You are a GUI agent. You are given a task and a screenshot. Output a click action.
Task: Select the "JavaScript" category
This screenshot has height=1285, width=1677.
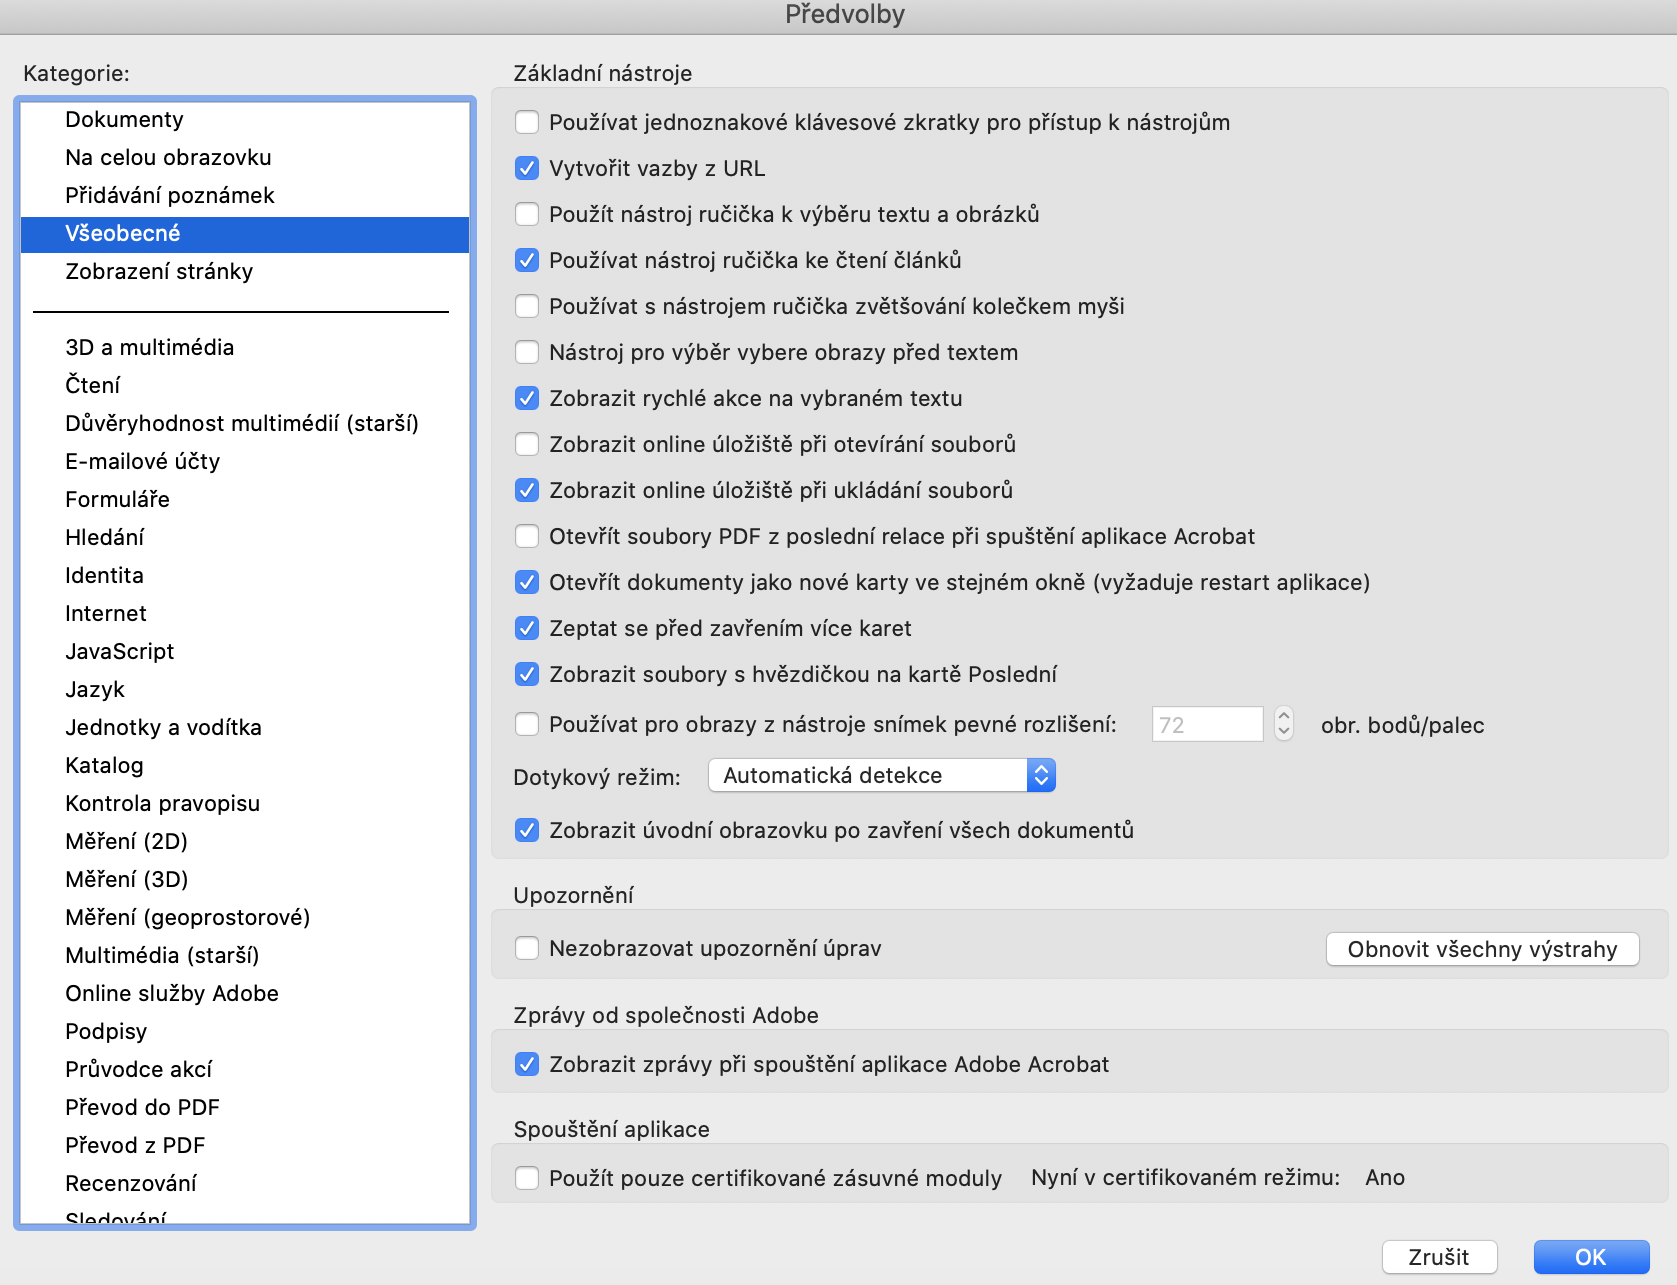119,651
